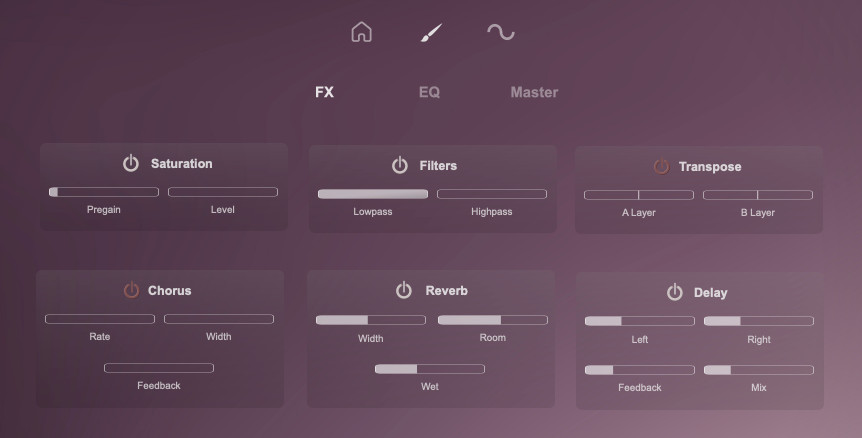Click the Chorus Feedback slider
Screen dimensions: 862x438
point(159,368)
